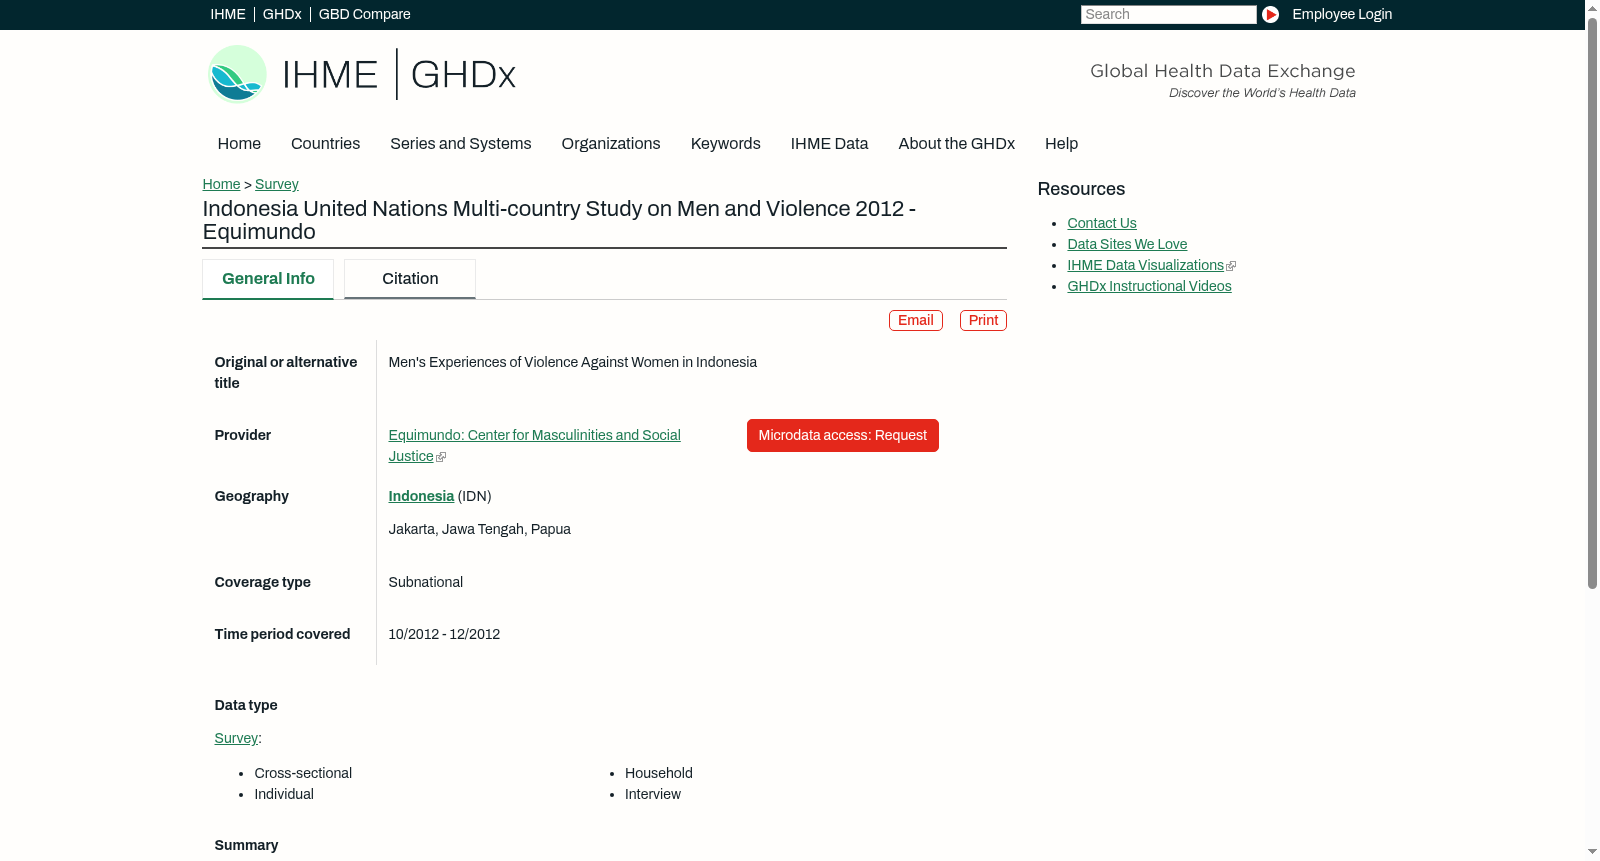Image resolution: width=1600 pixels, height=861 pixels.
Task: Open the Organizations menu
Action: click(611, 144)
